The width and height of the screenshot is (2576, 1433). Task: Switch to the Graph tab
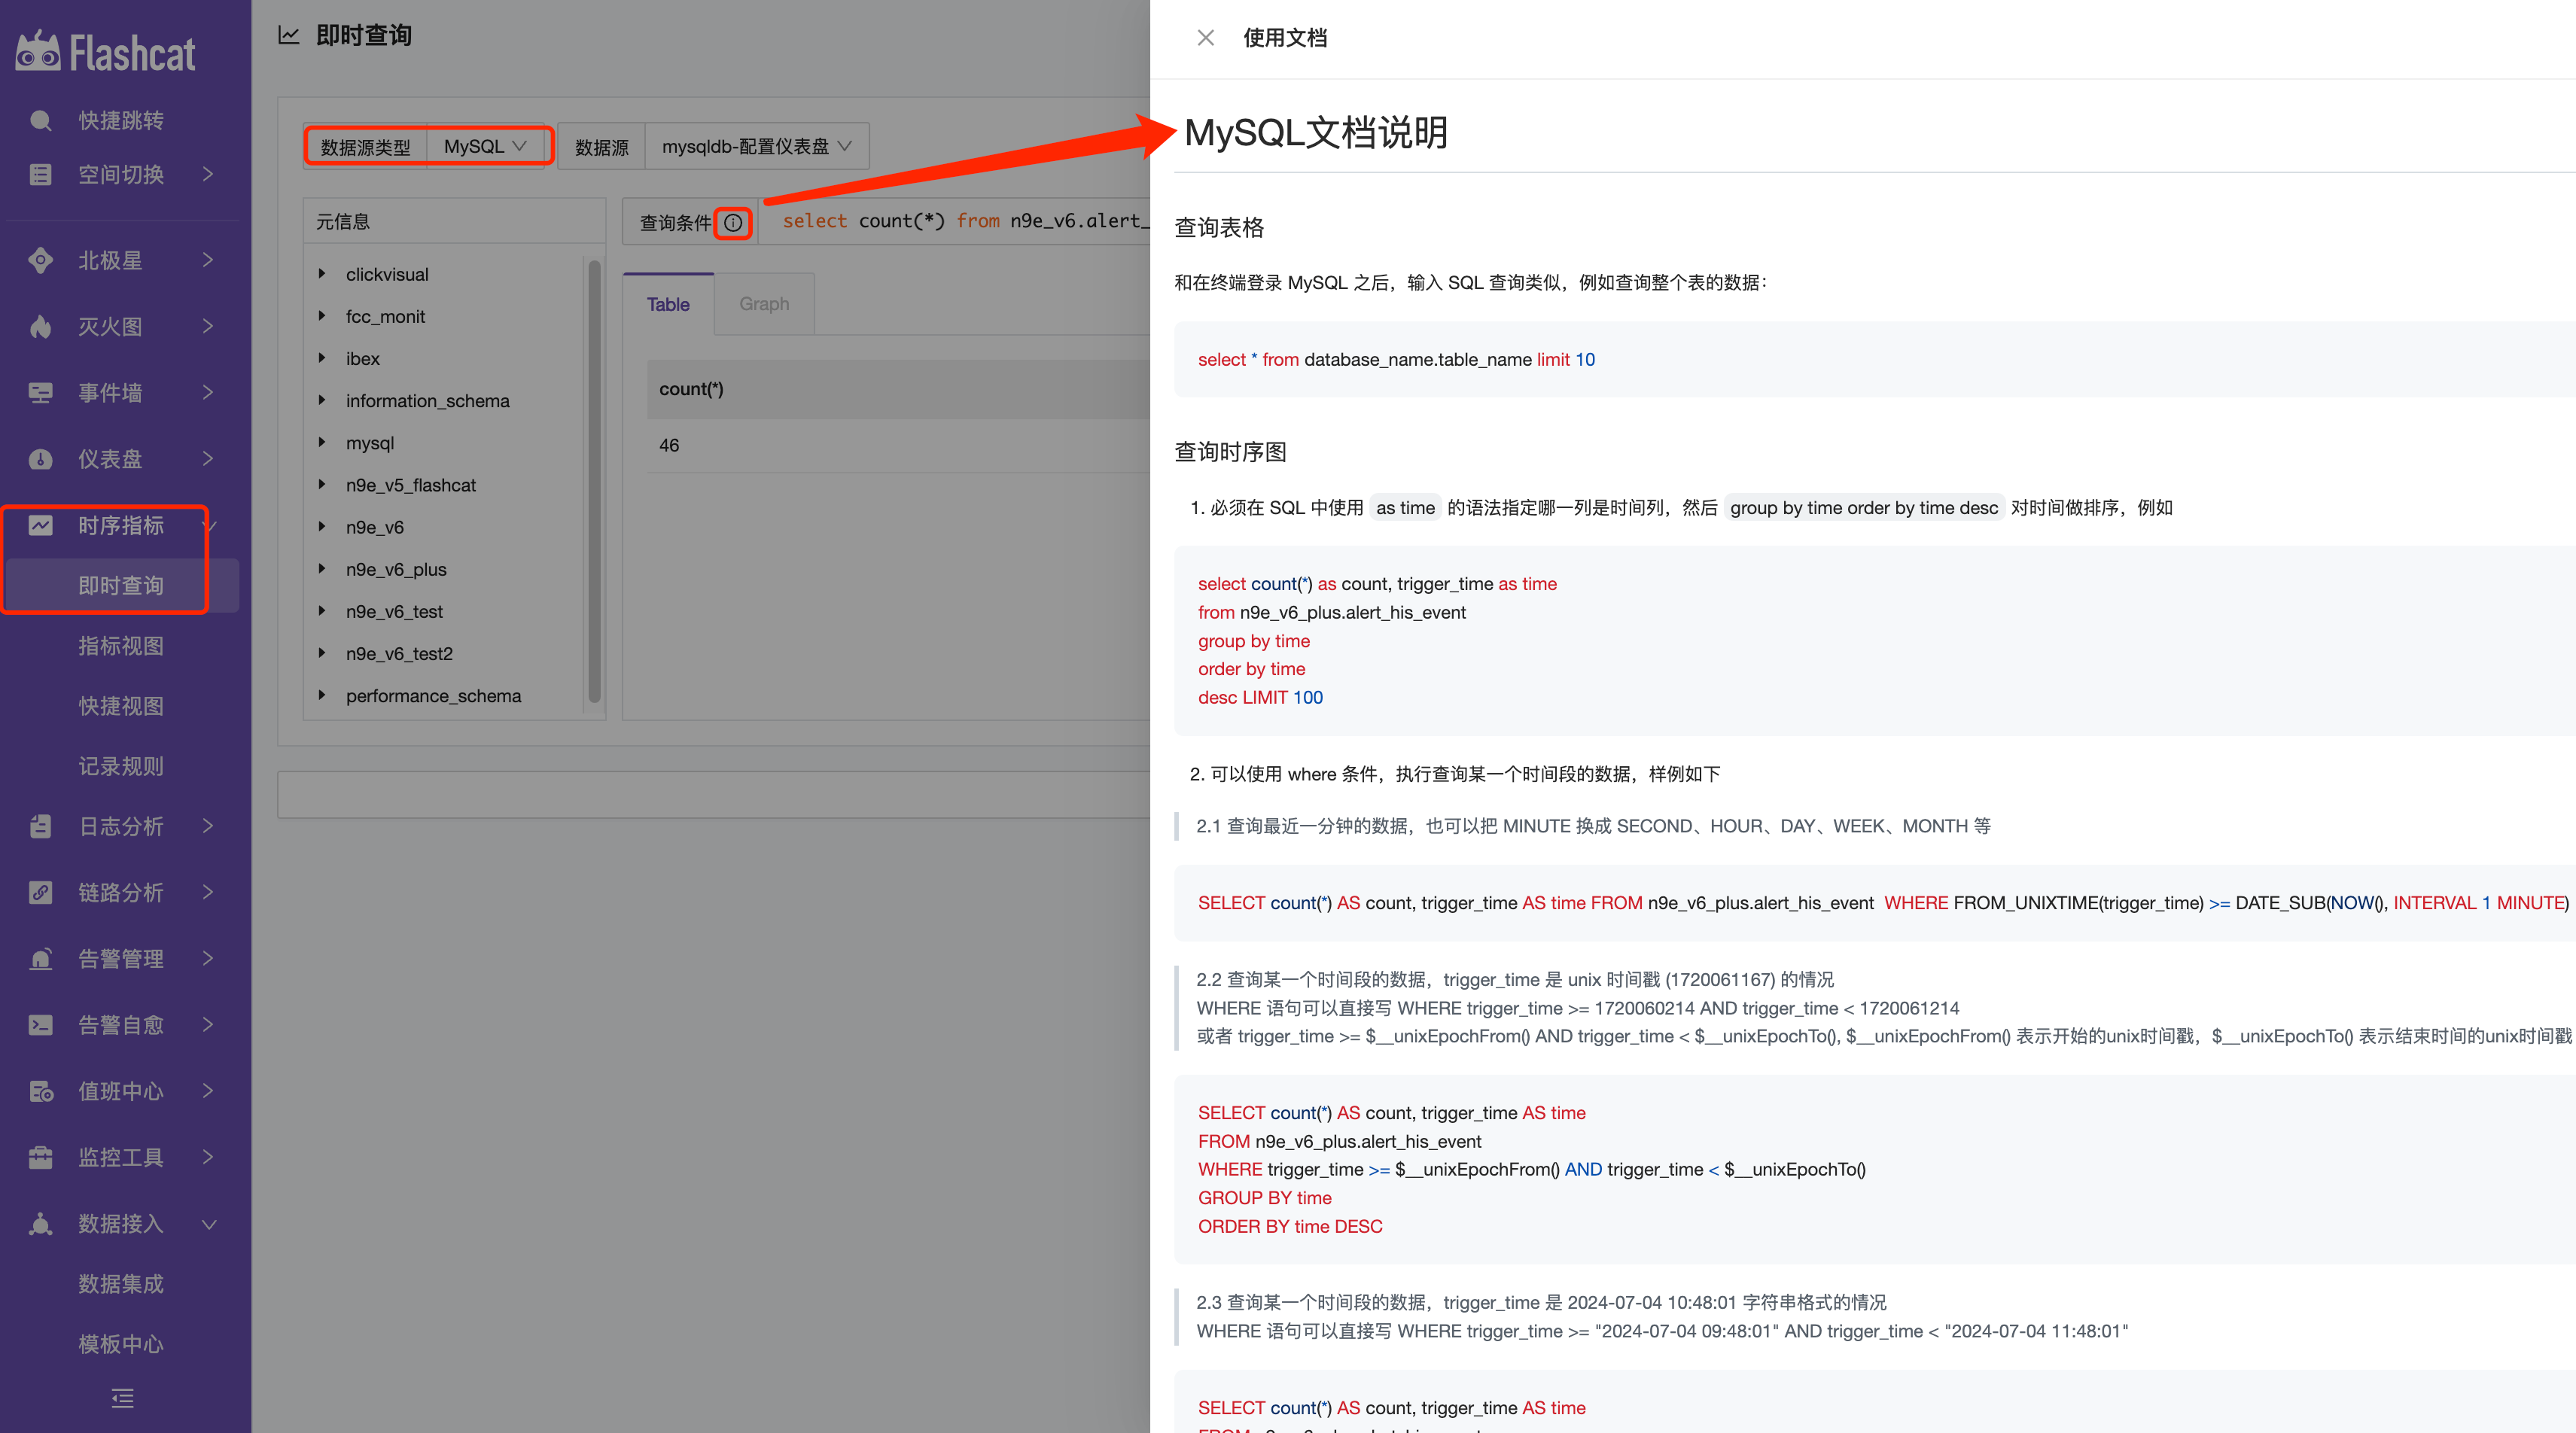pyautogui.click(x=764, y=304)
